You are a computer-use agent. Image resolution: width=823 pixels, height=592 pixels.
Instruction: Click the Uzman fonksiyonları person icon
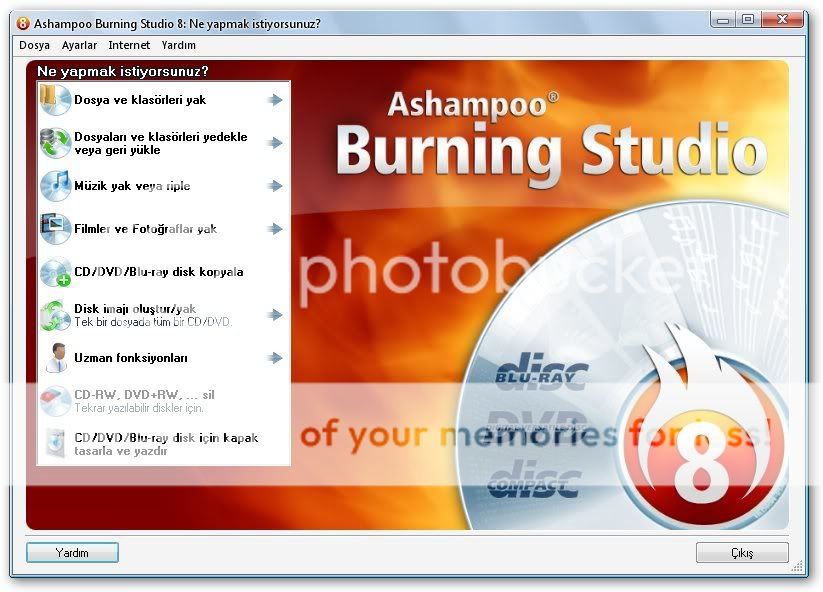pyautogui.click(x=55, y=358)
